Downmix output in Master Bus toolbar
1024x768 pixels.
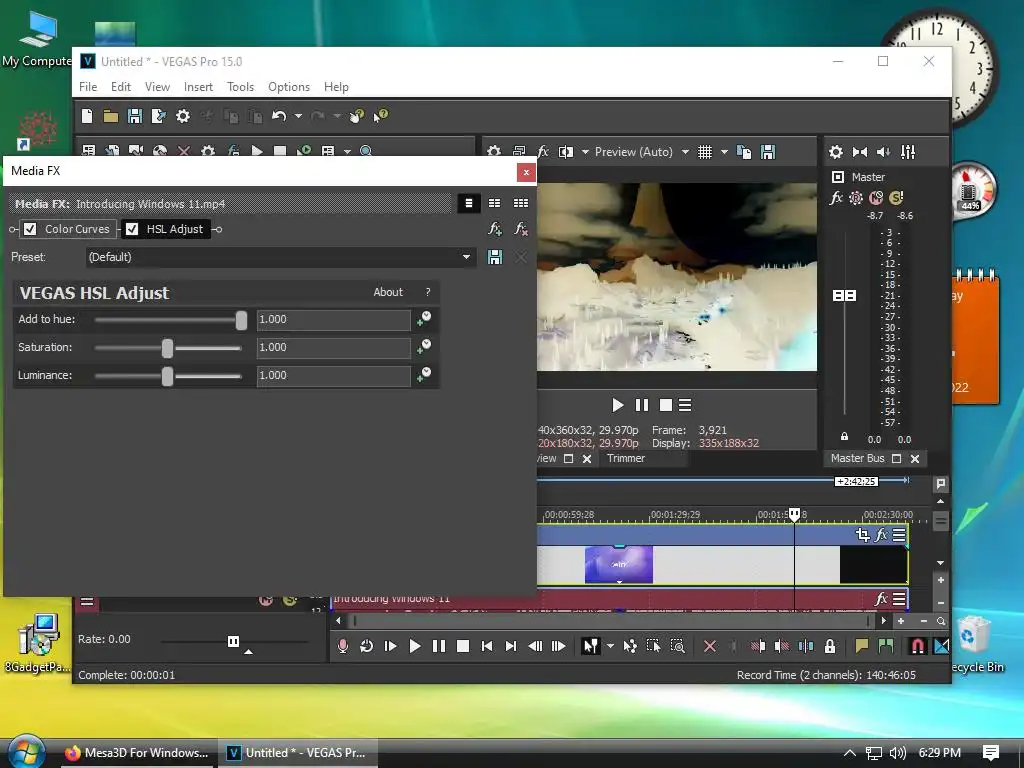click(x=859, y=152)
